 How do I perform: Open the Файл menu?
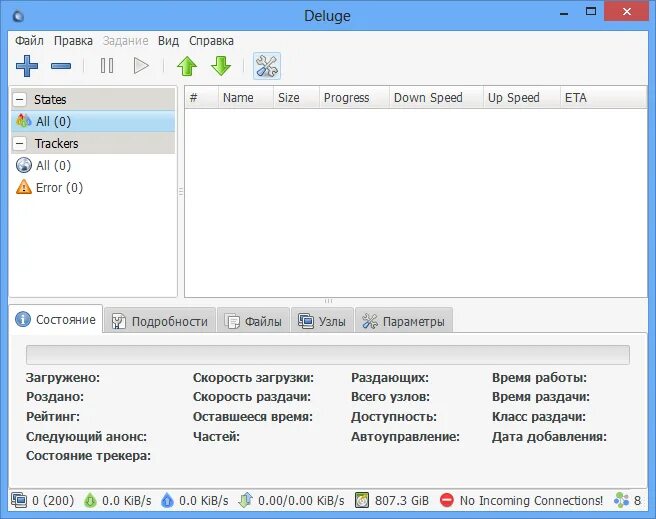click(x=29, y=41)
